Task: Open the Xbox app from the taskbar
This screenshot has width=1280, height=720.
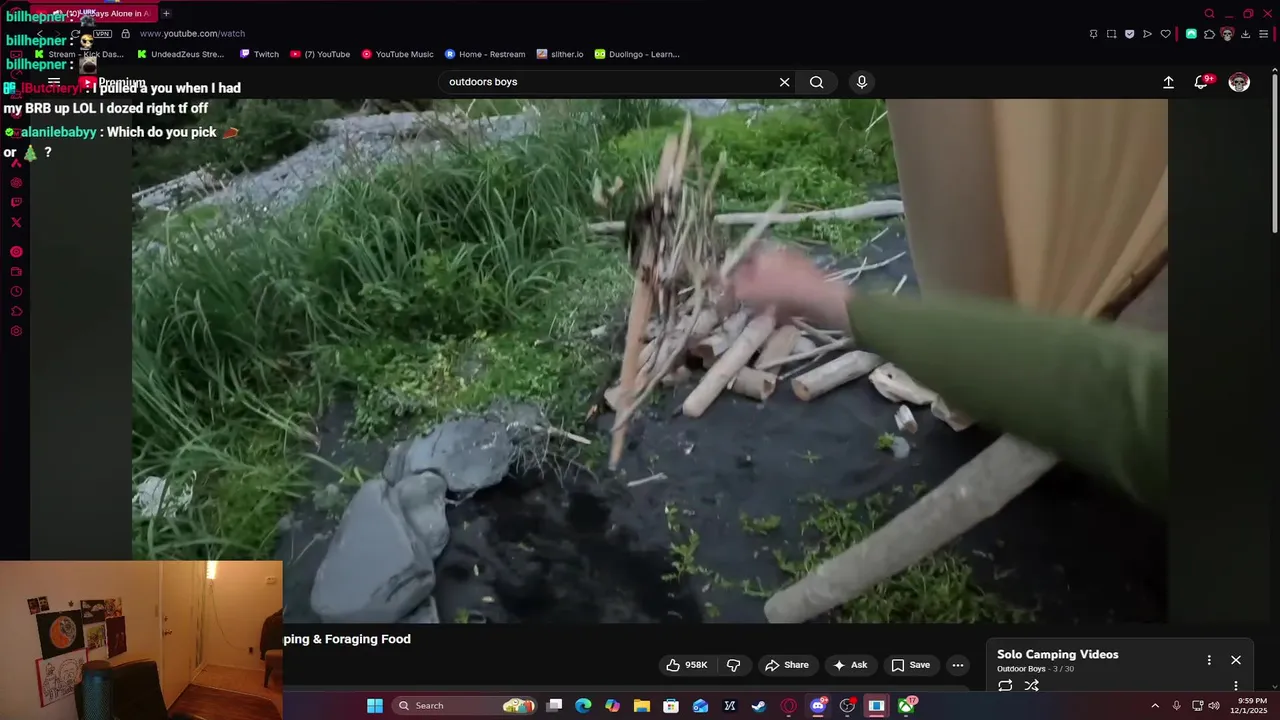Action: (906, 706)
